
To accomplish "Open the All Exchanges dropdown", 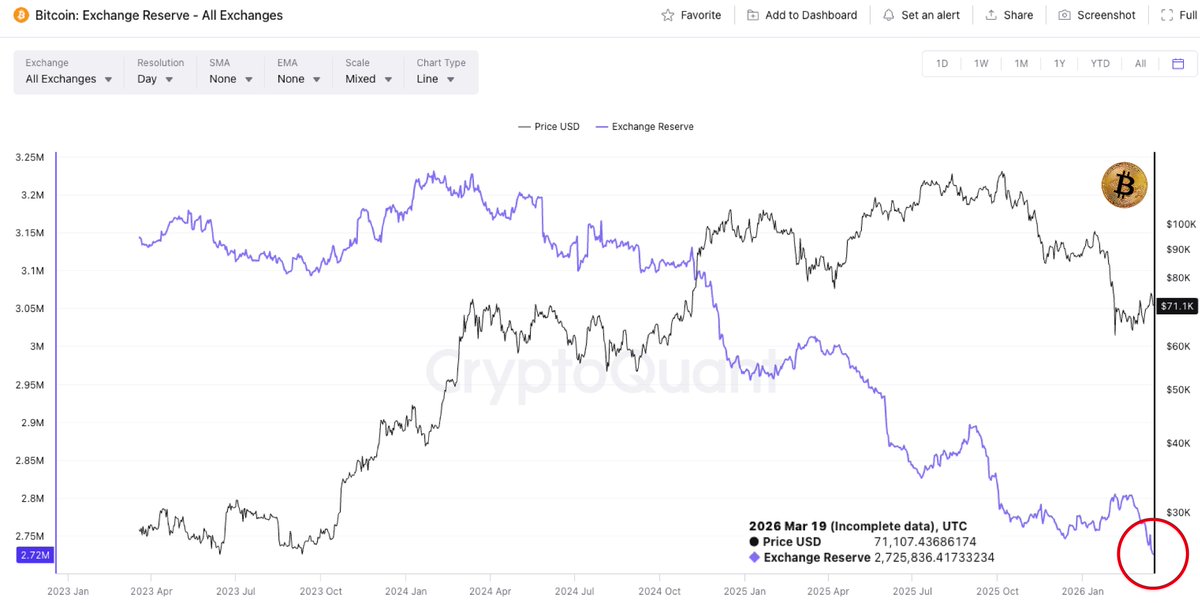I will tap(68, 79).
